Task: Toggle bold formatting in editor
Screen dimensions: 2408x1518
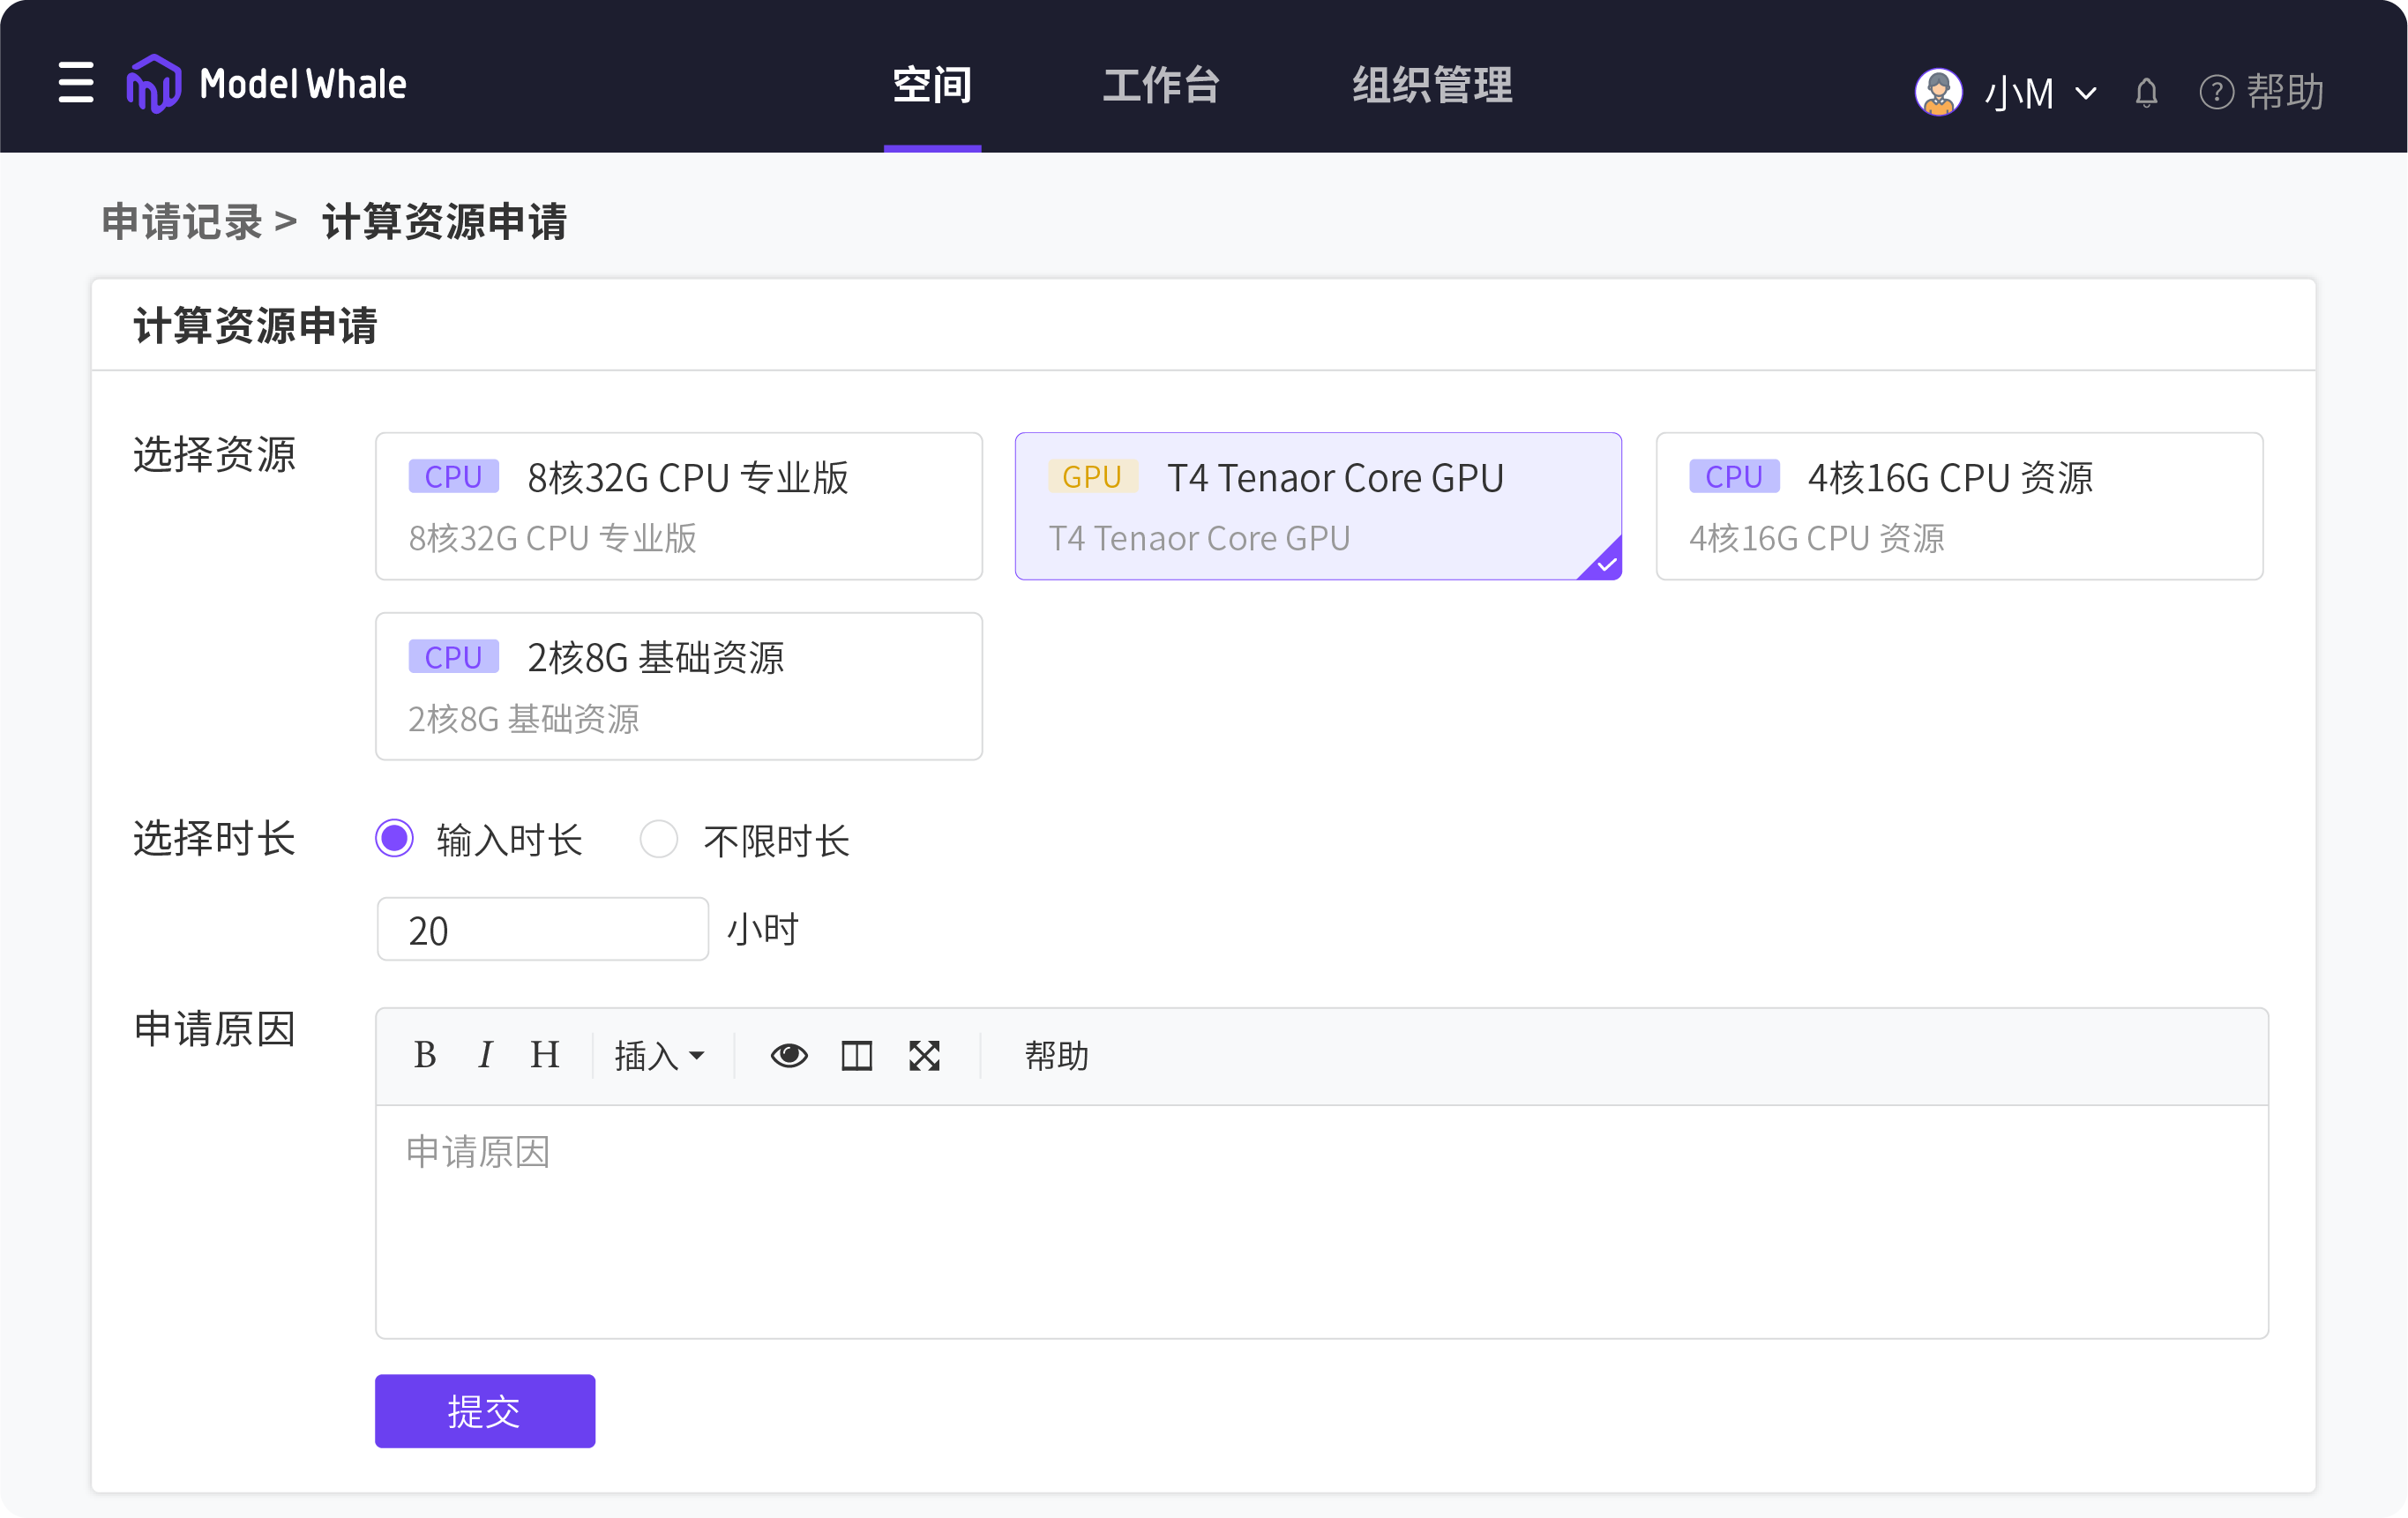Action: click(x=425, y=1055)
